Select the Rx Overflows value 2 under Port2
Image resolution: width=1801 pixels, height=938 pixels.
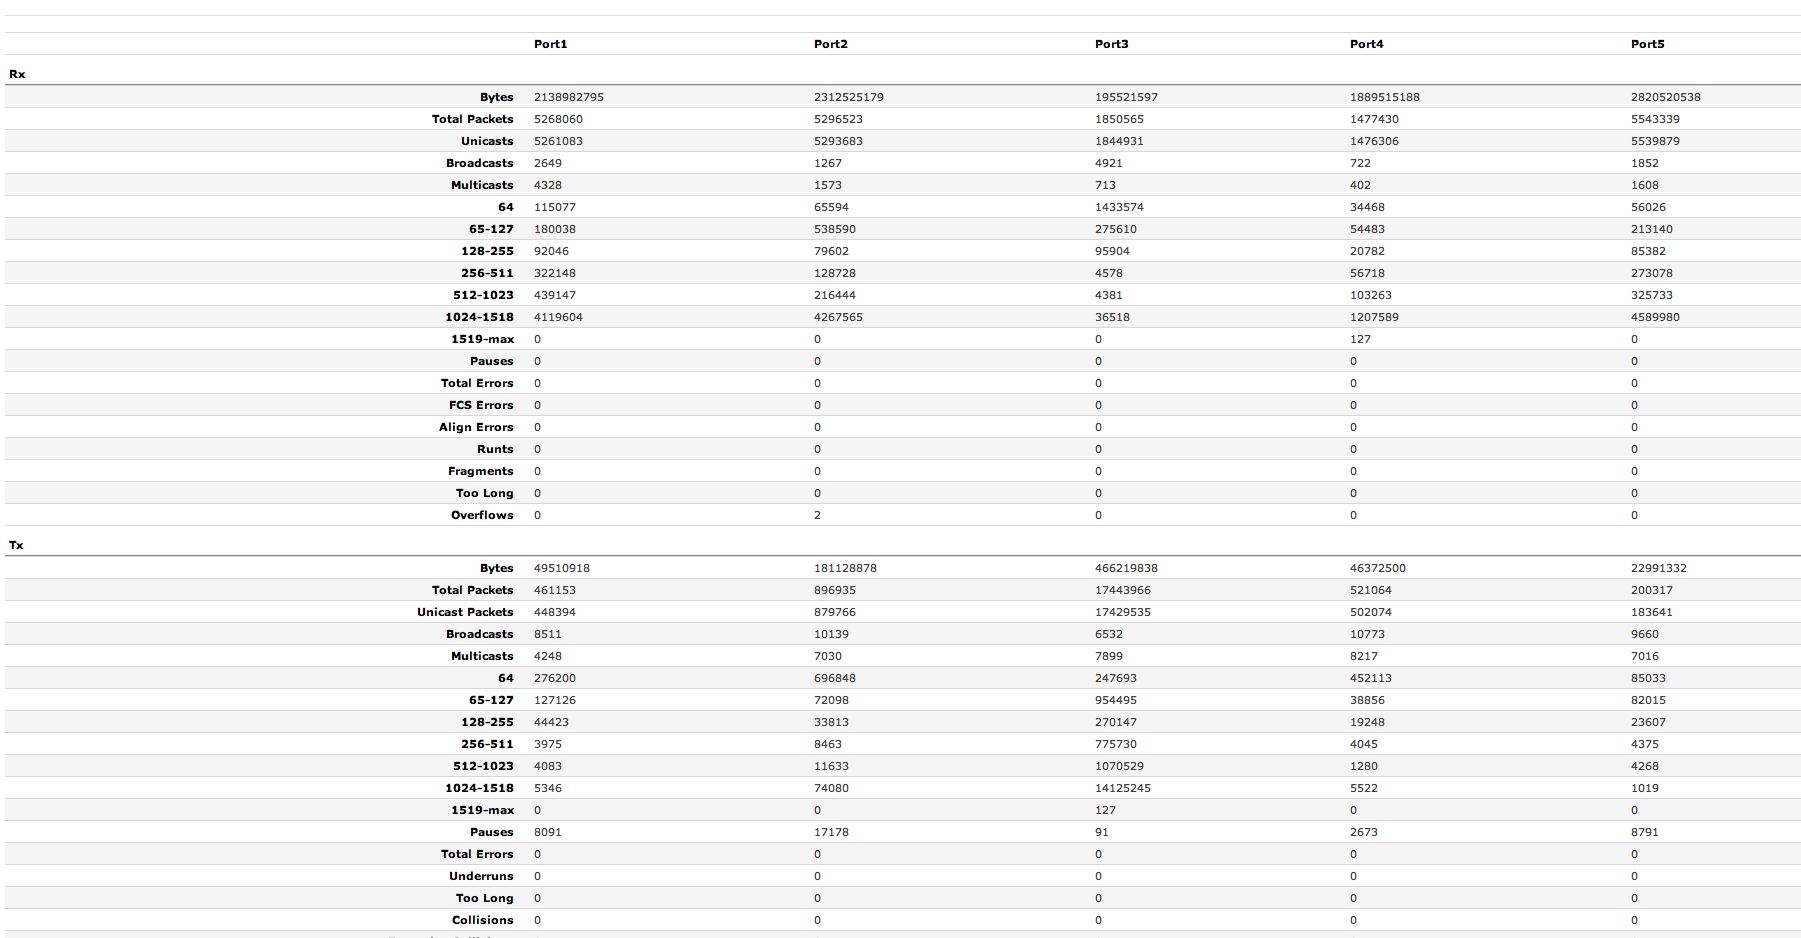click(817, 515)
